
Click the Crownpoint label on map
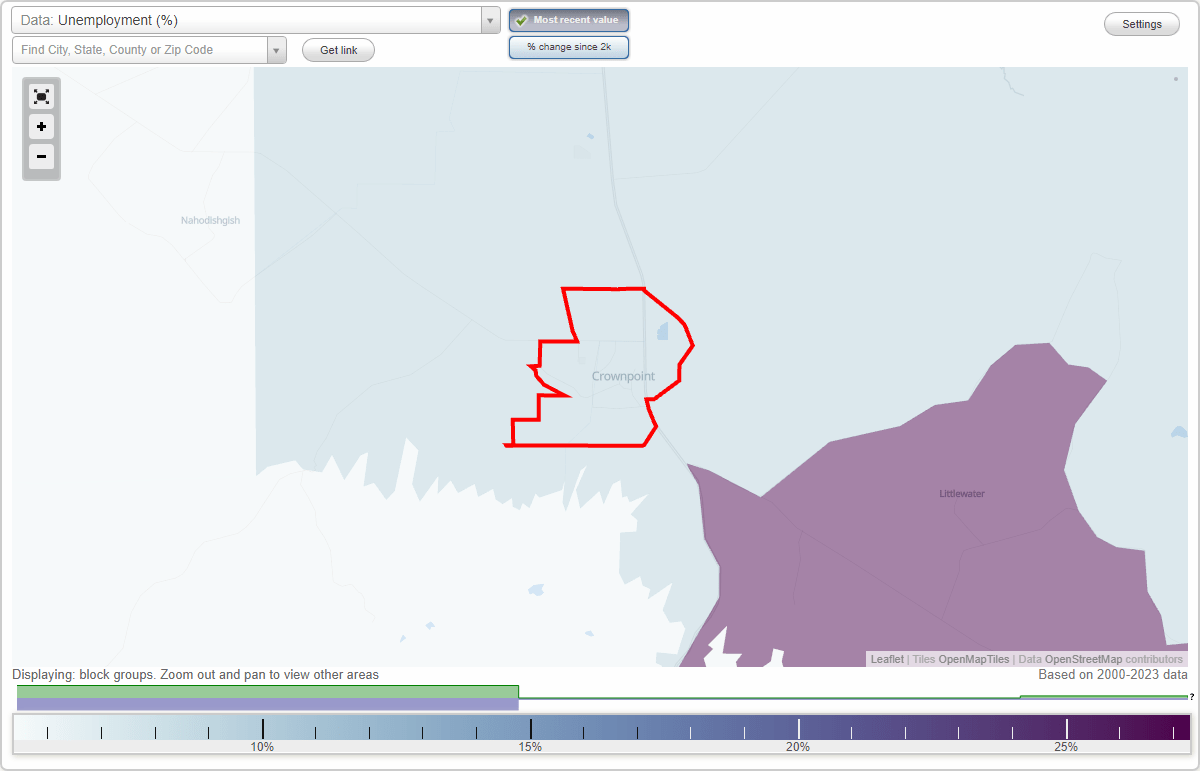click(x=623, y=376)
